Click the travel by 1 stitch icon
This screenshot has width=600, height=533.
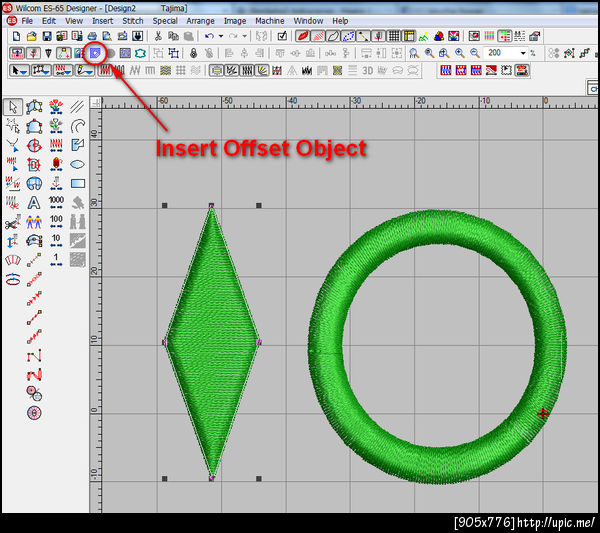(56, 259)
